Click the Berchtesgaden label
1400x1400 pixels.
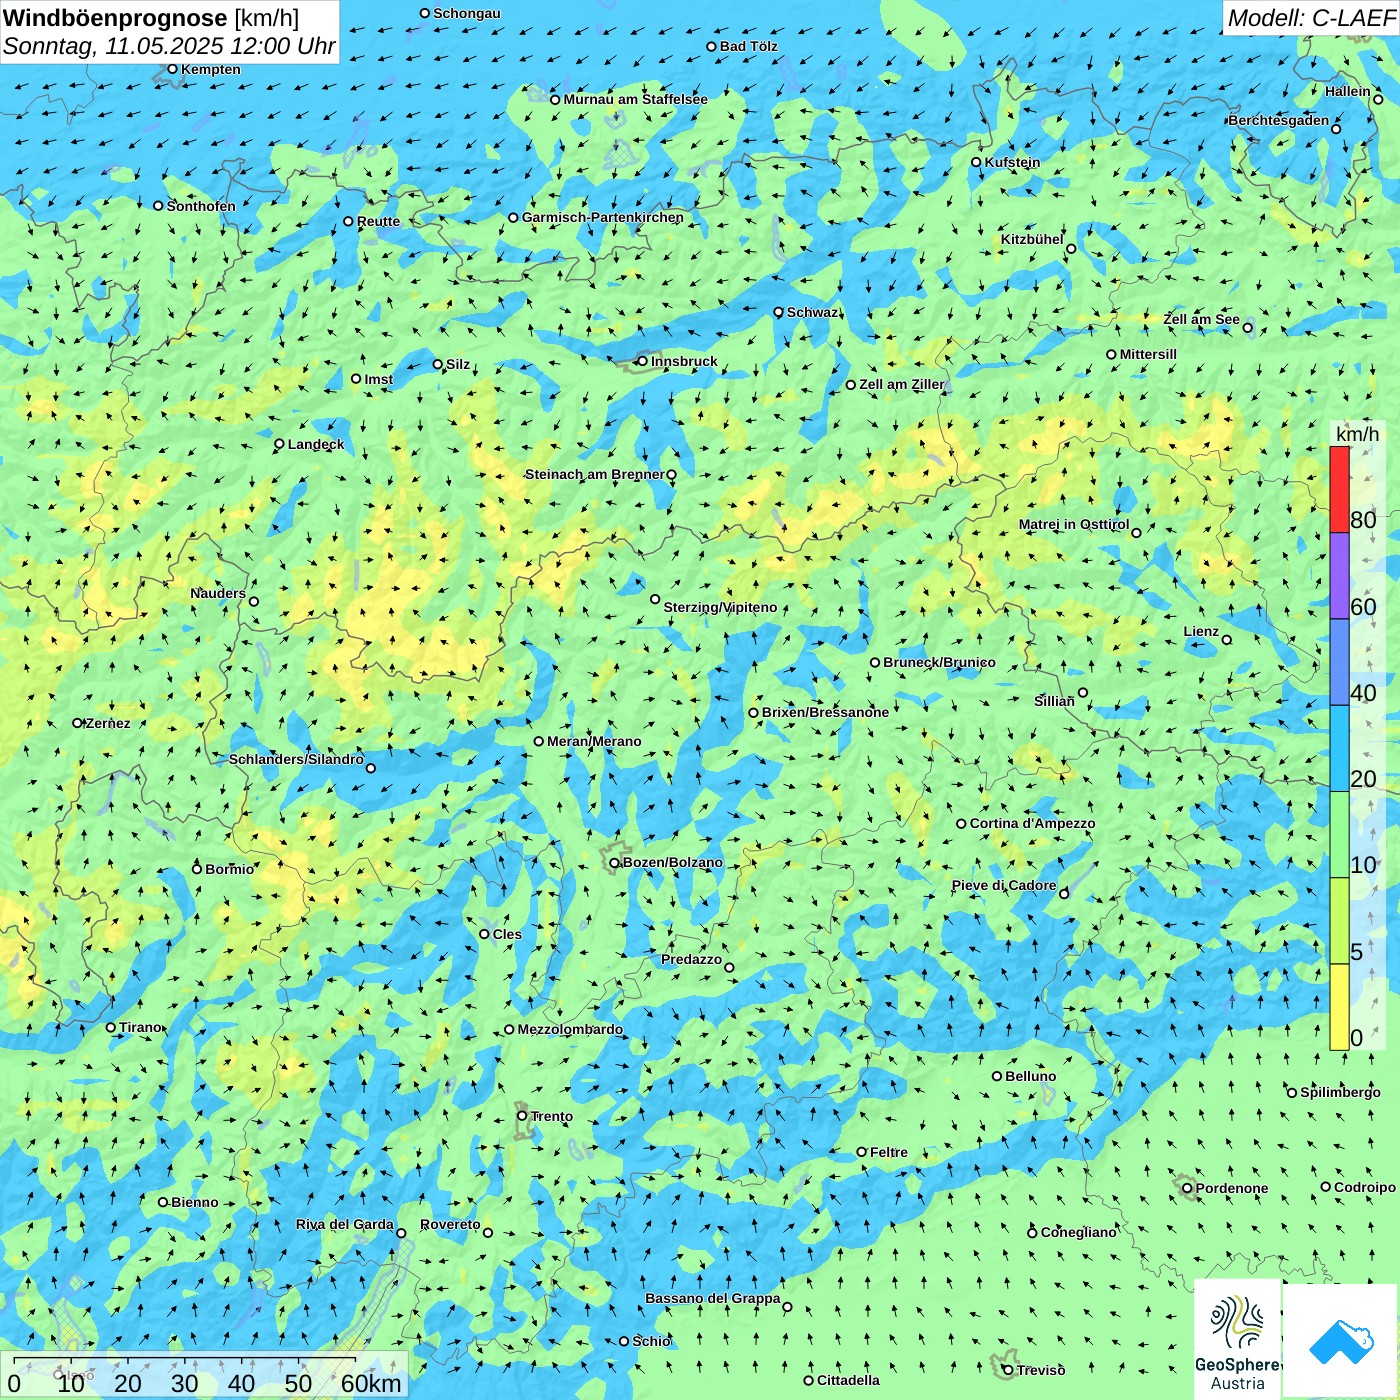pyautogui.click(x=1278, y=120)
